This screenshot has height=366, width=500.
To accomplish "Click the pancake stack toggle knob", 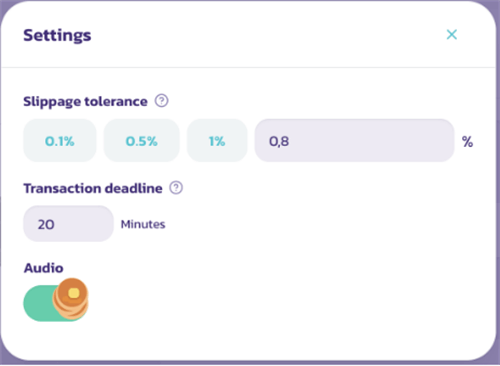I will pyautogui.click(x=71, y=299).
